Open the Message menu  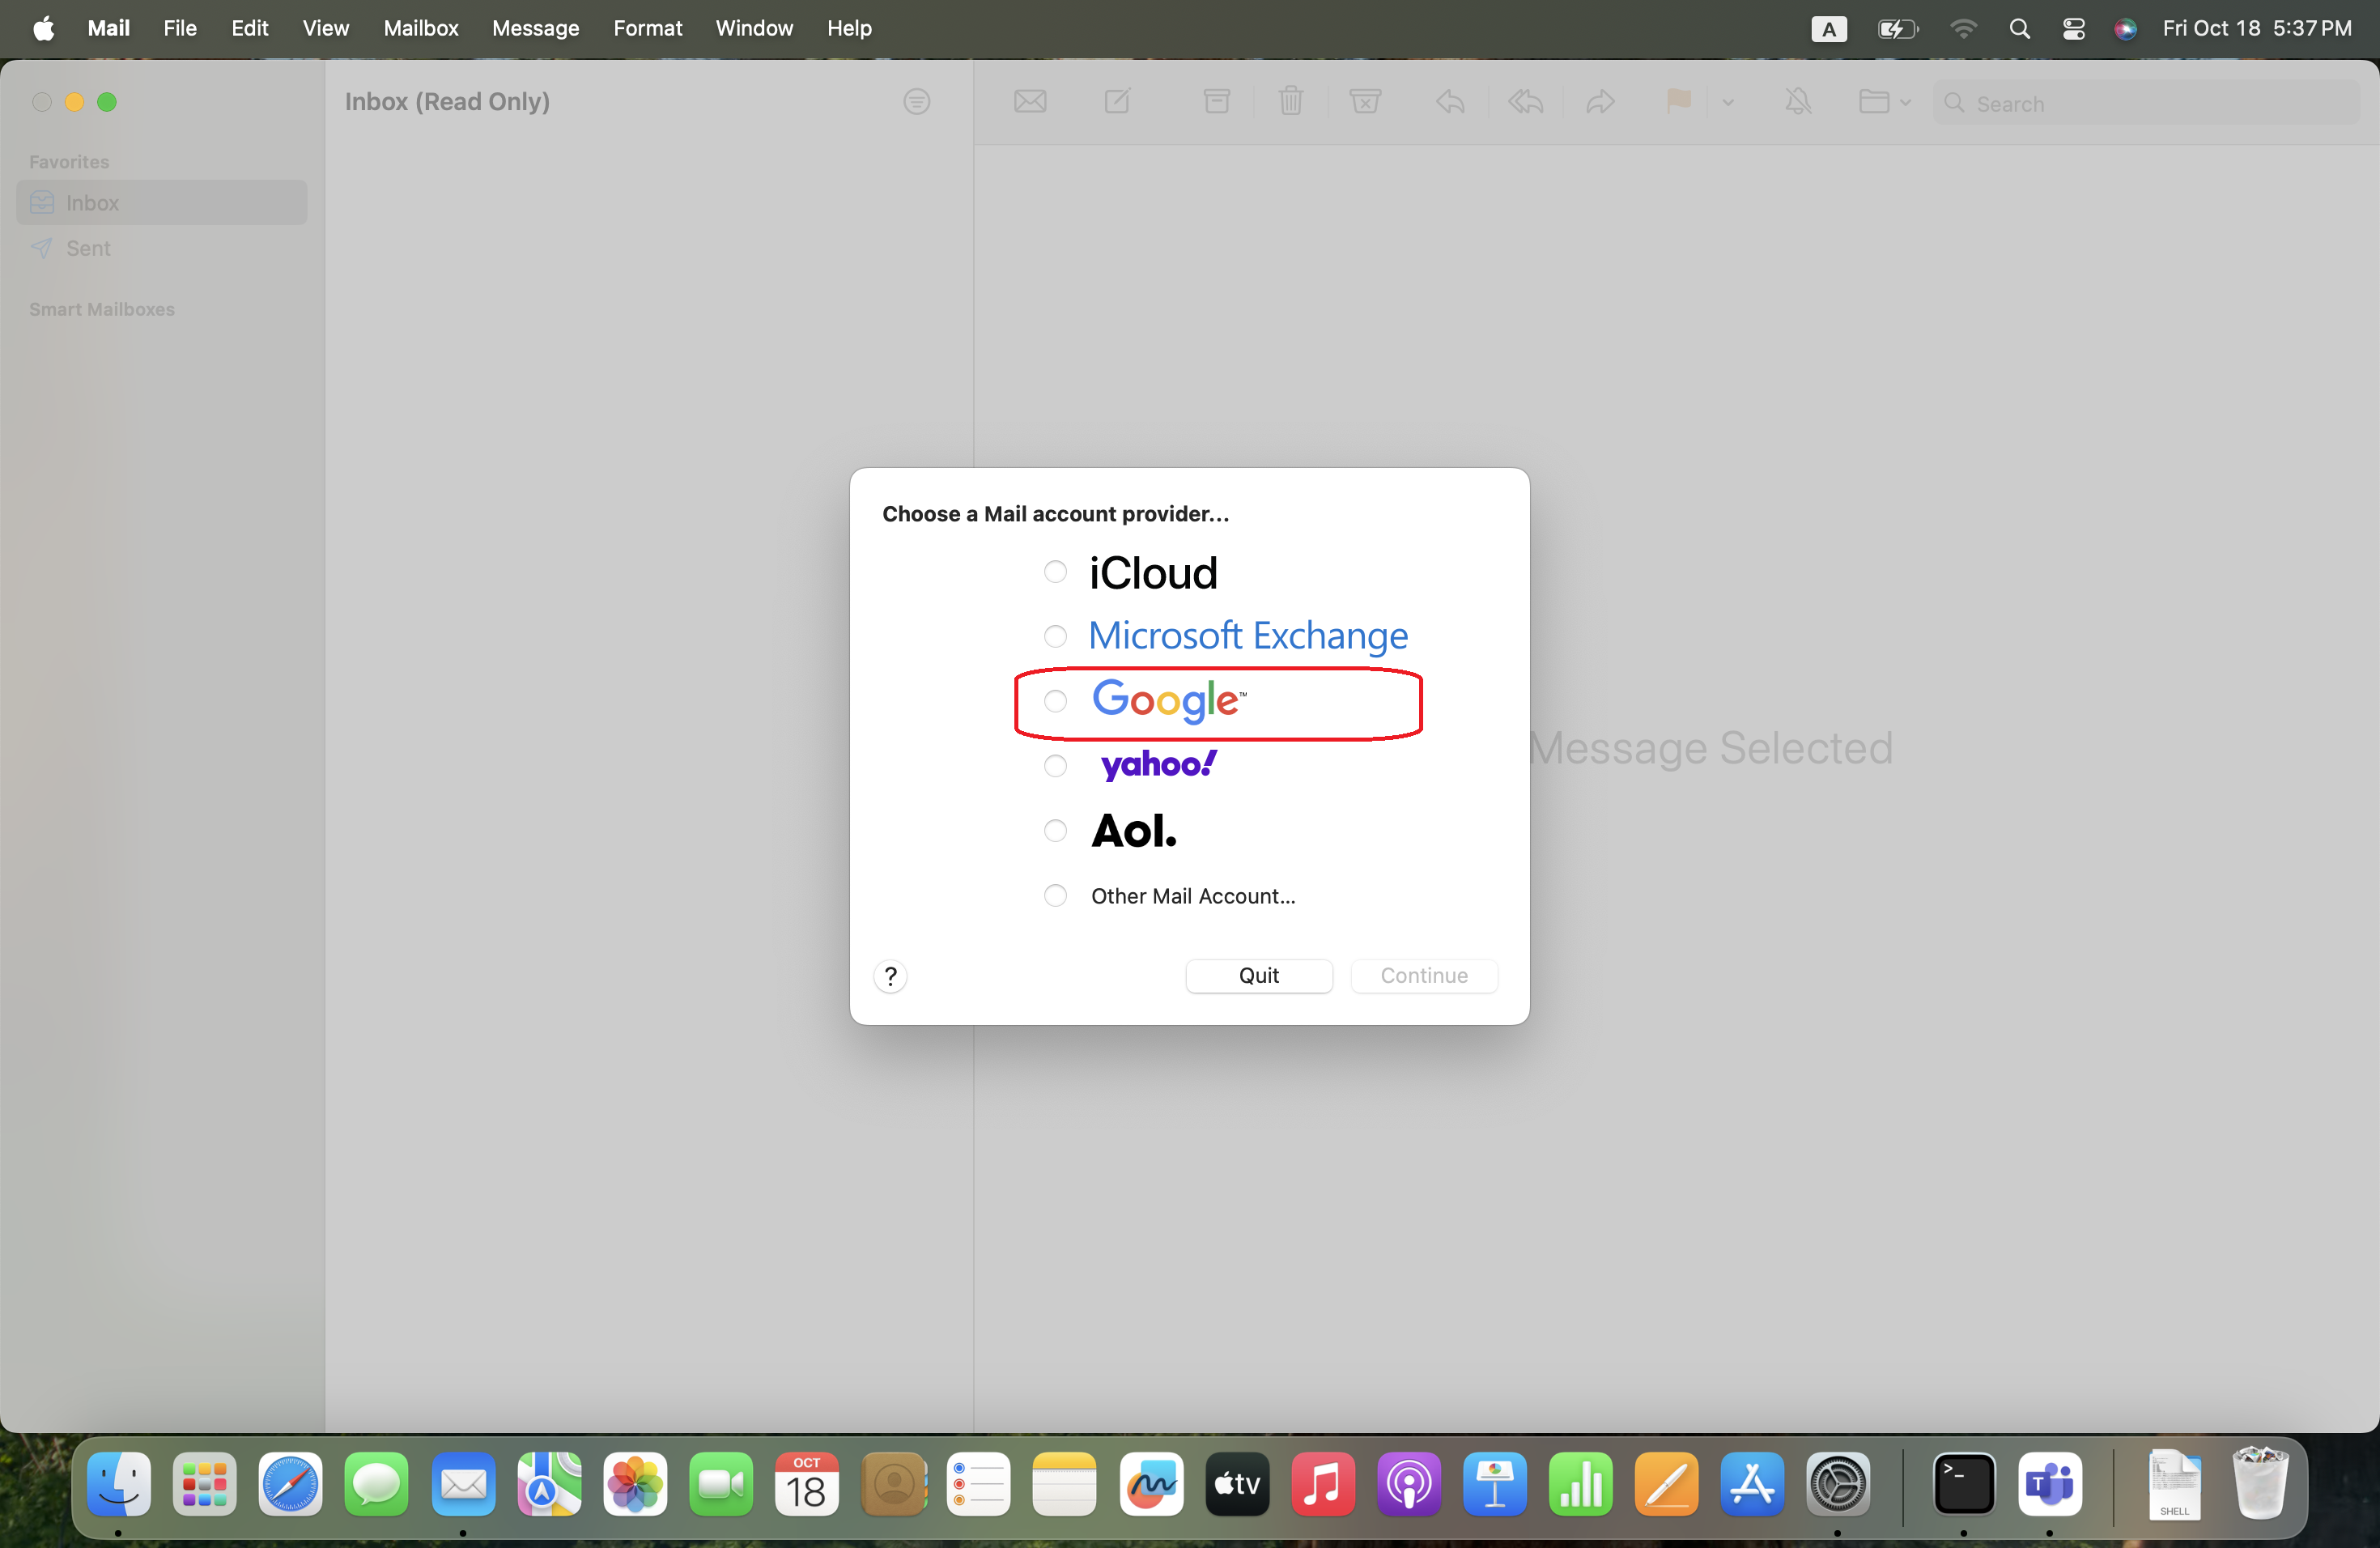tap(535, 28)
